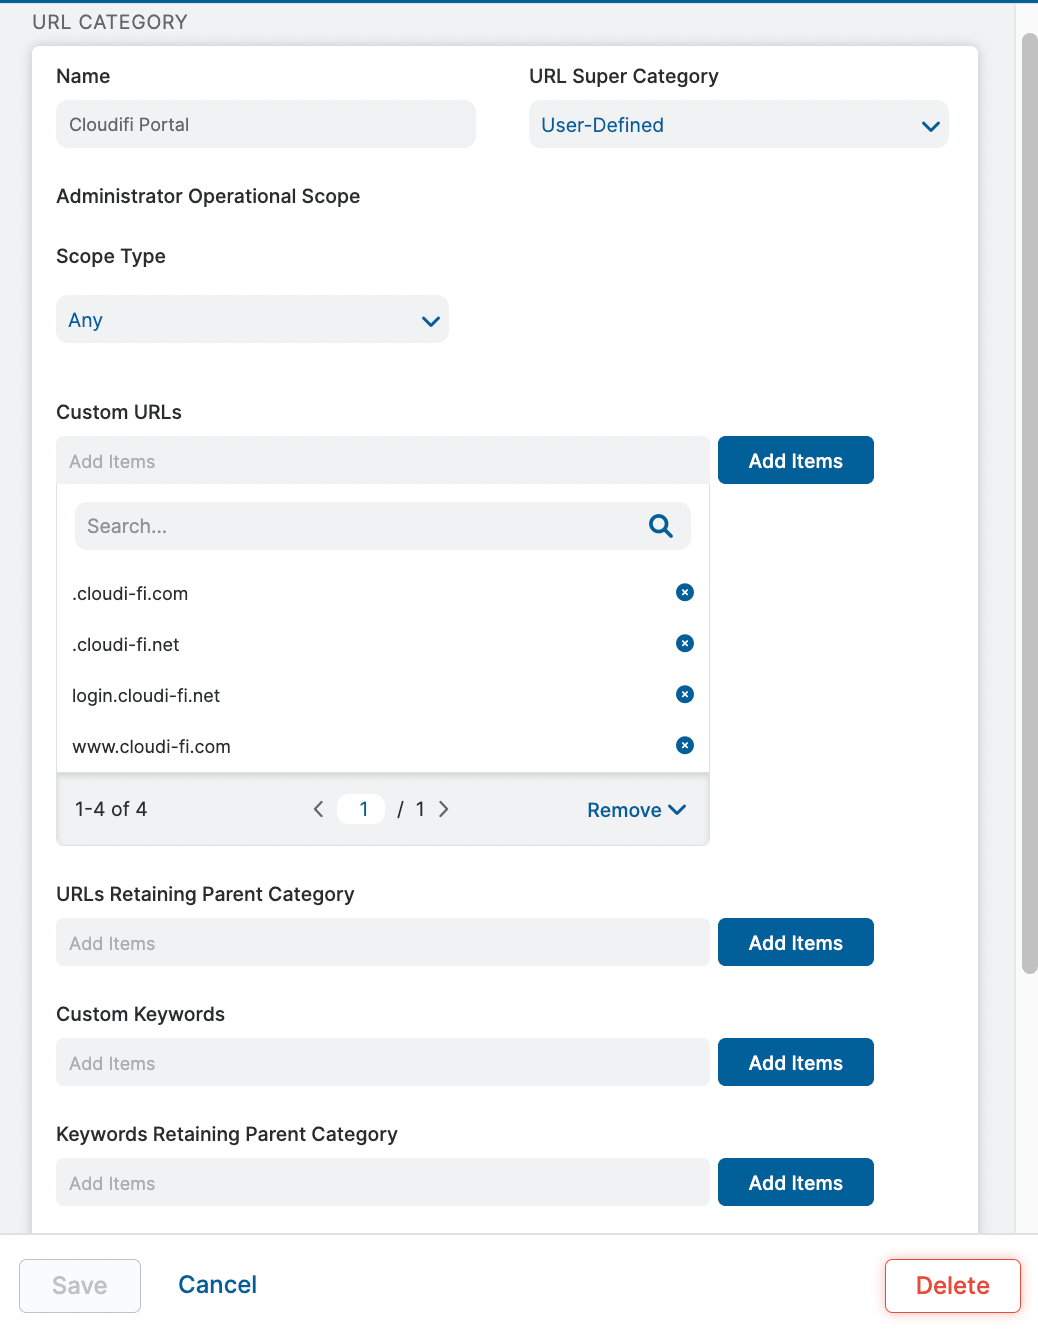Screen dimensions: 1038x1336
Task: Remove .cloudi-fi.com entry with its x icon
Action: [685, 593]
